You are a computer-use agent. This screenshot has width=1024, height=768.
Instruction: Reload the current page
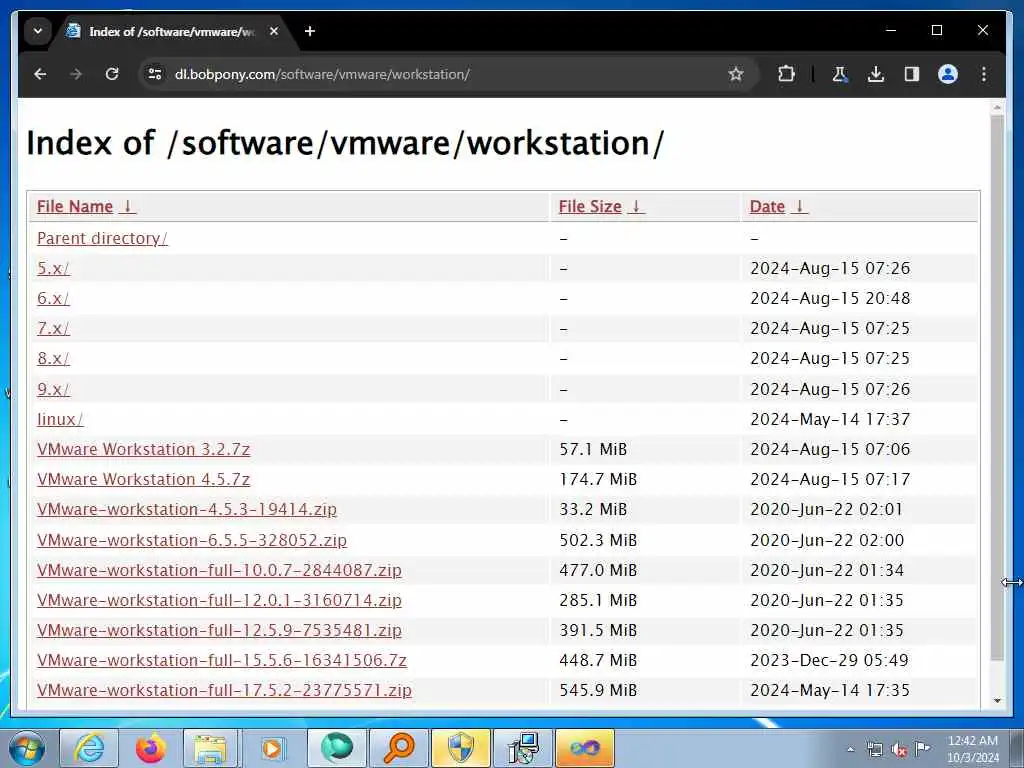pyautogui.click(x=112, y=74)
